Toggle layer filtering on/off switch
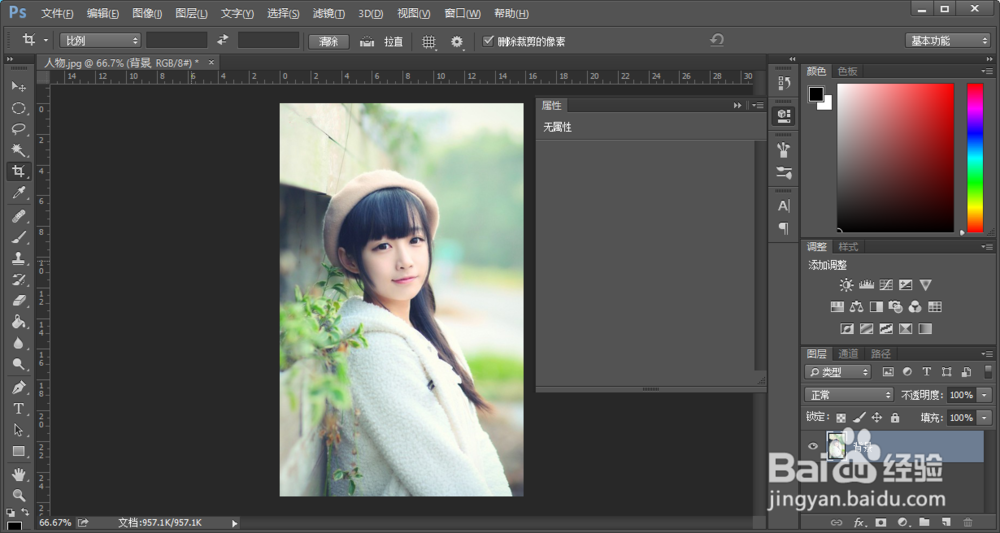Viewport: 1000px width, 533px height. click(x=989, y=372)
